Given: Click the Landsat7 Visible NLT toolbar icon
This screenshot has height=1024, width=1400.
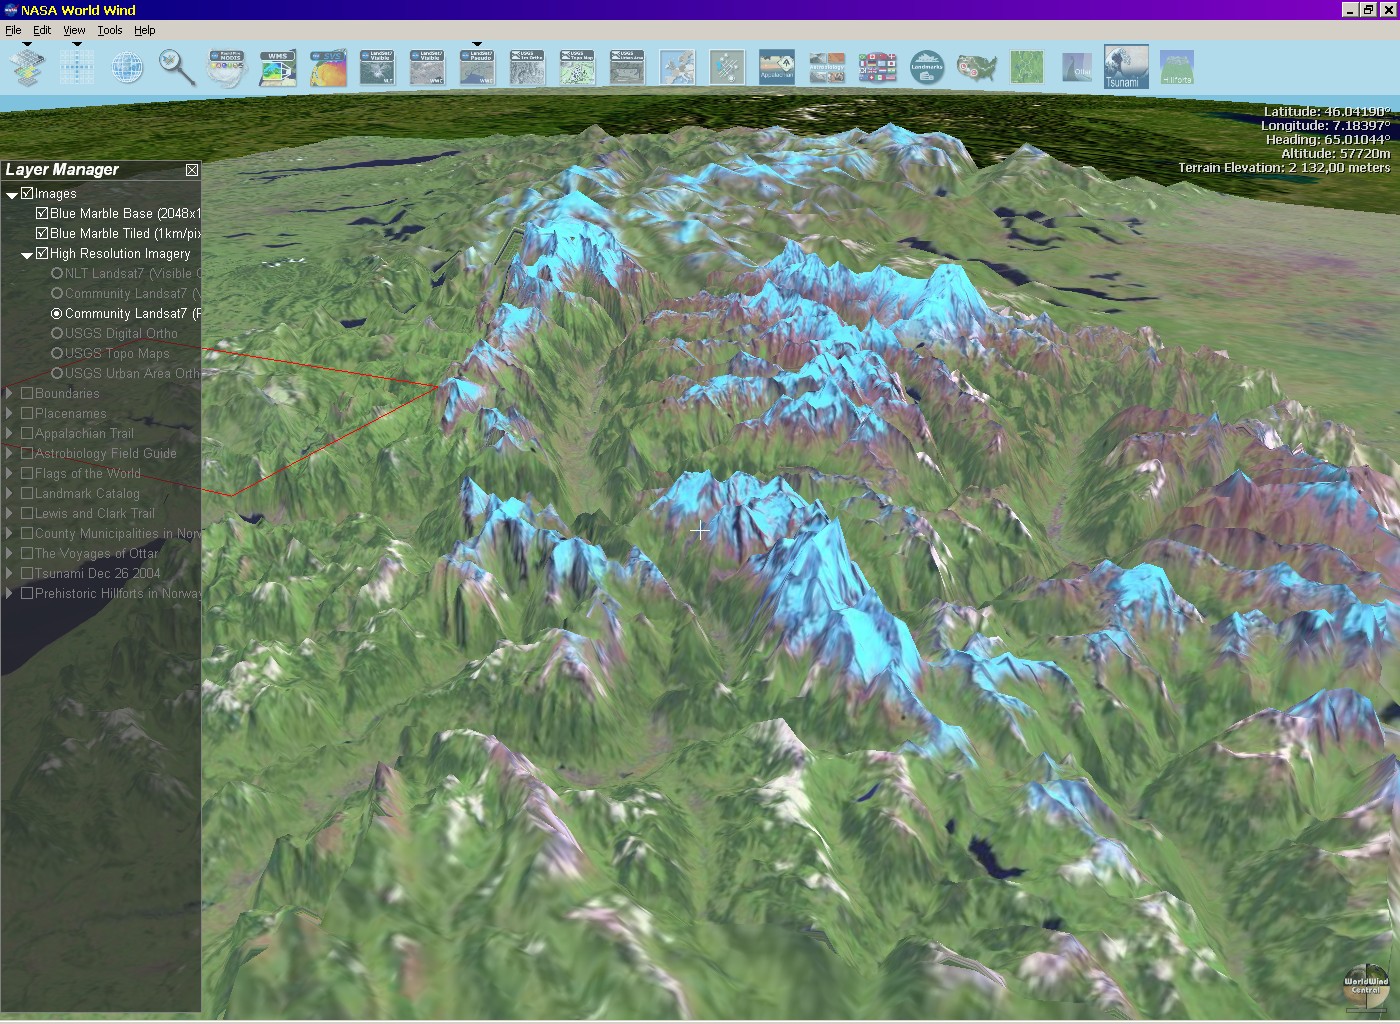Looking at the screenshot, I should [378, 68].
